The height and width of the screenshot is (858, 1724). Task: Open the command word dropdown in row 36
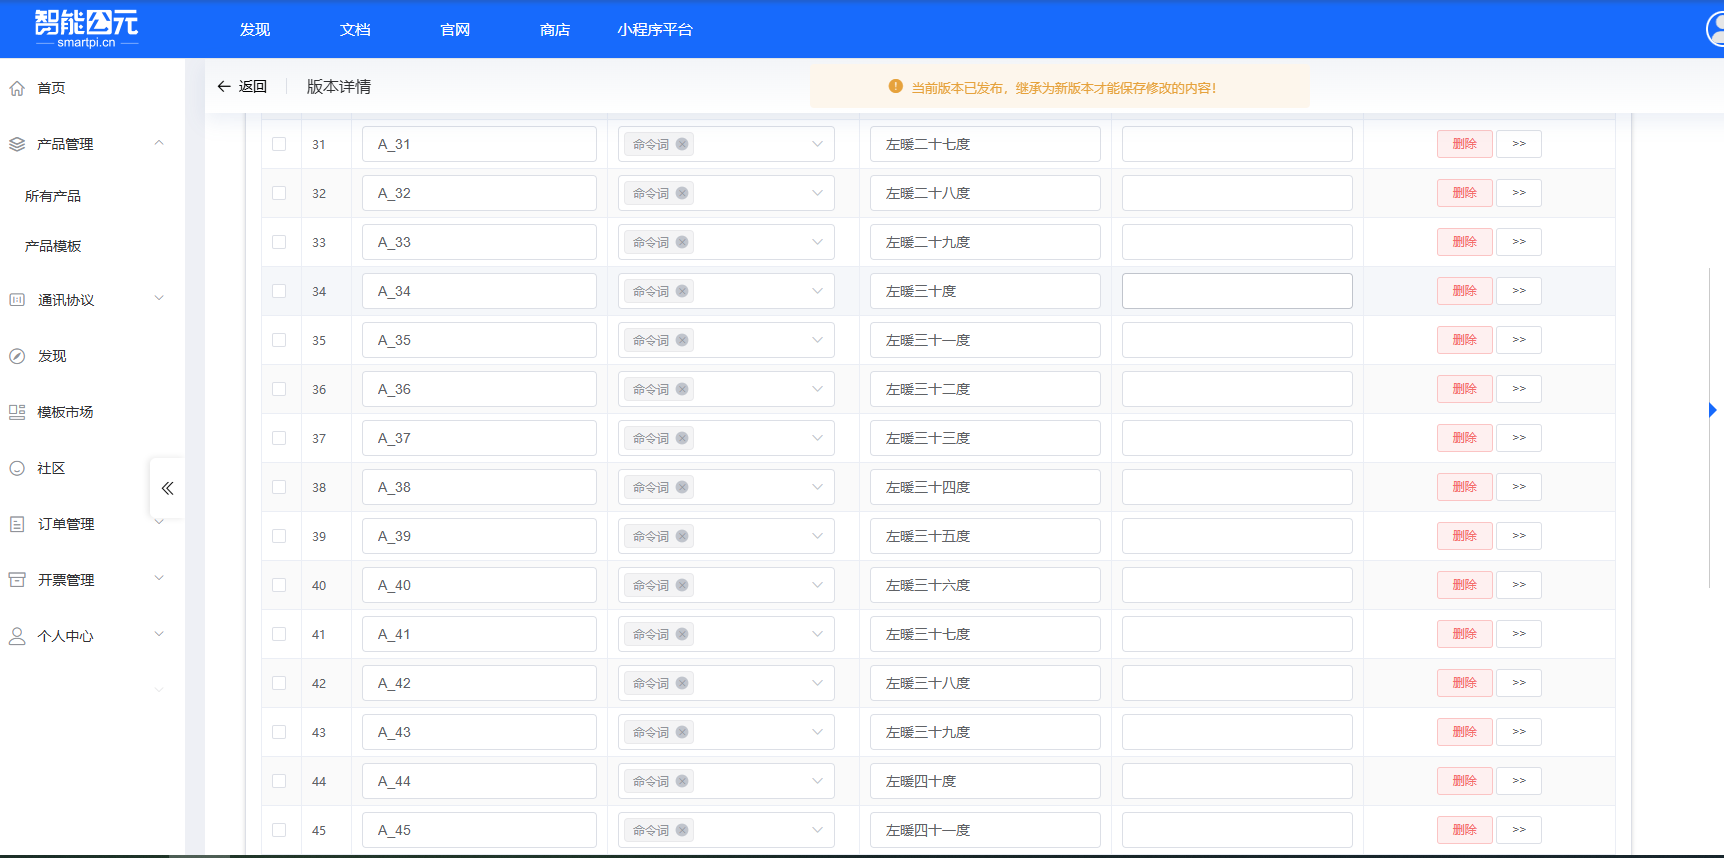817,389
